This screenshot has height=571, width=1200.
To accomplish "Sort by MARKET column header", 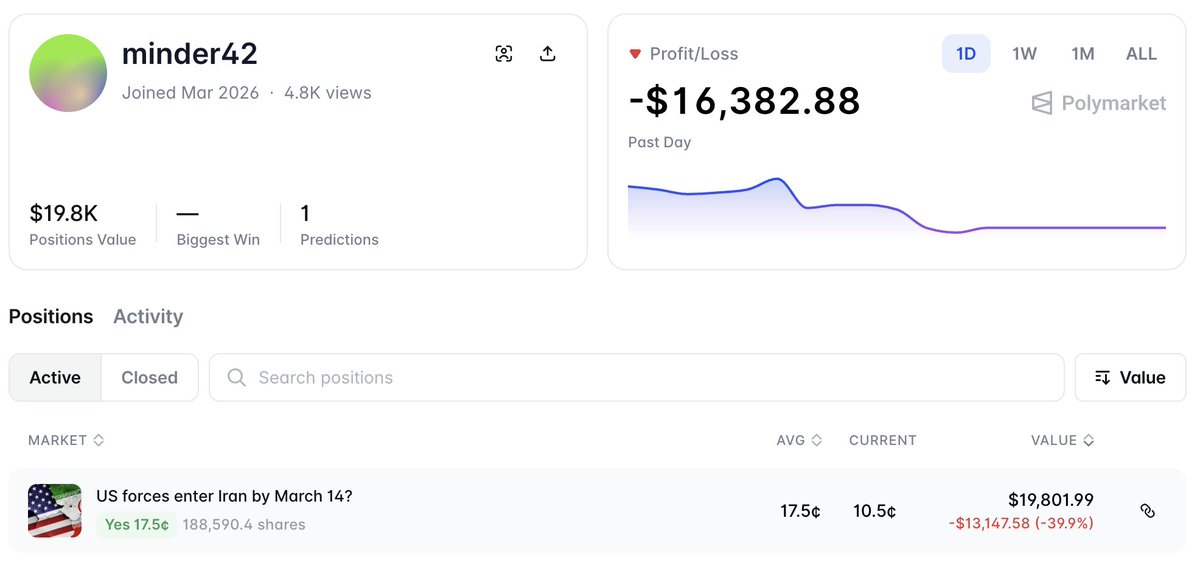I will point(66,440).
